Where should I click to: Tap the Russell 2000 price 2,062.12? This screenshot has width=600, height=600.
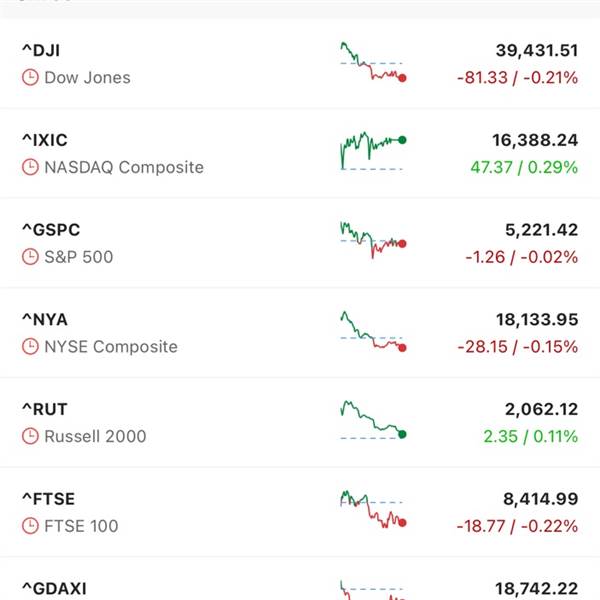pos(541,409)
